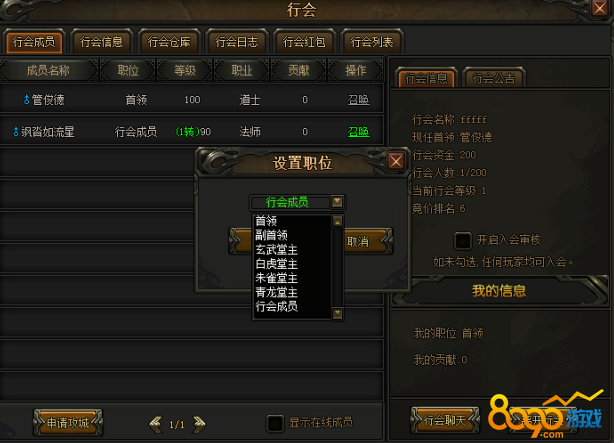Pick 玄武堂主 from the position list

coord(276,250)
